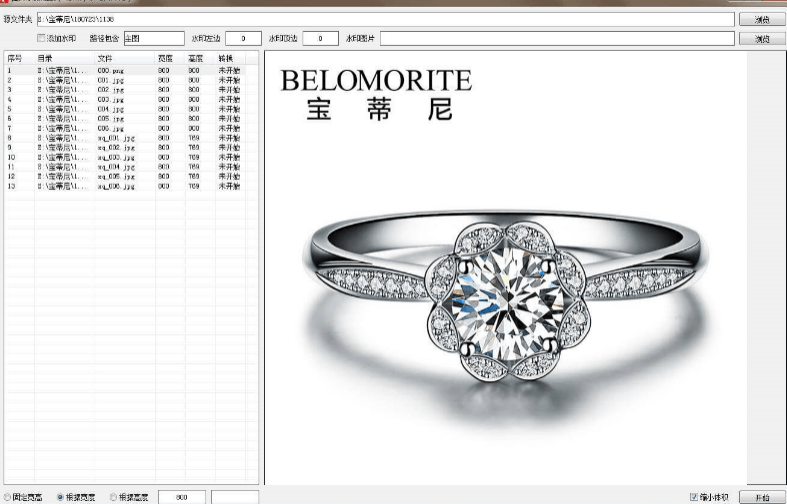Screen dimensions: 787x504
Task: Toggle the 缩小体积 checkbox
Action: click(694, 496)
